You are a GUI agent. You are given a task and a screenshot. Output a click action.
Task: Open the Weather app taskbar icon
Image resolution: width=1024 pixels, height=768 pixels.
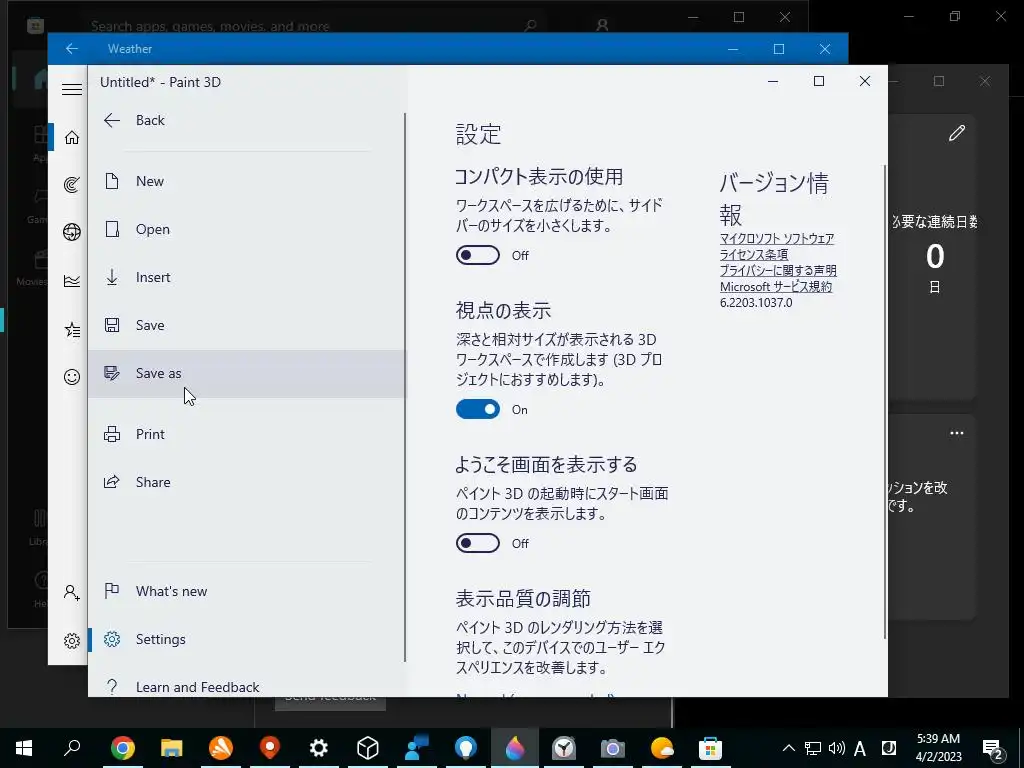(x=662, y=748)
